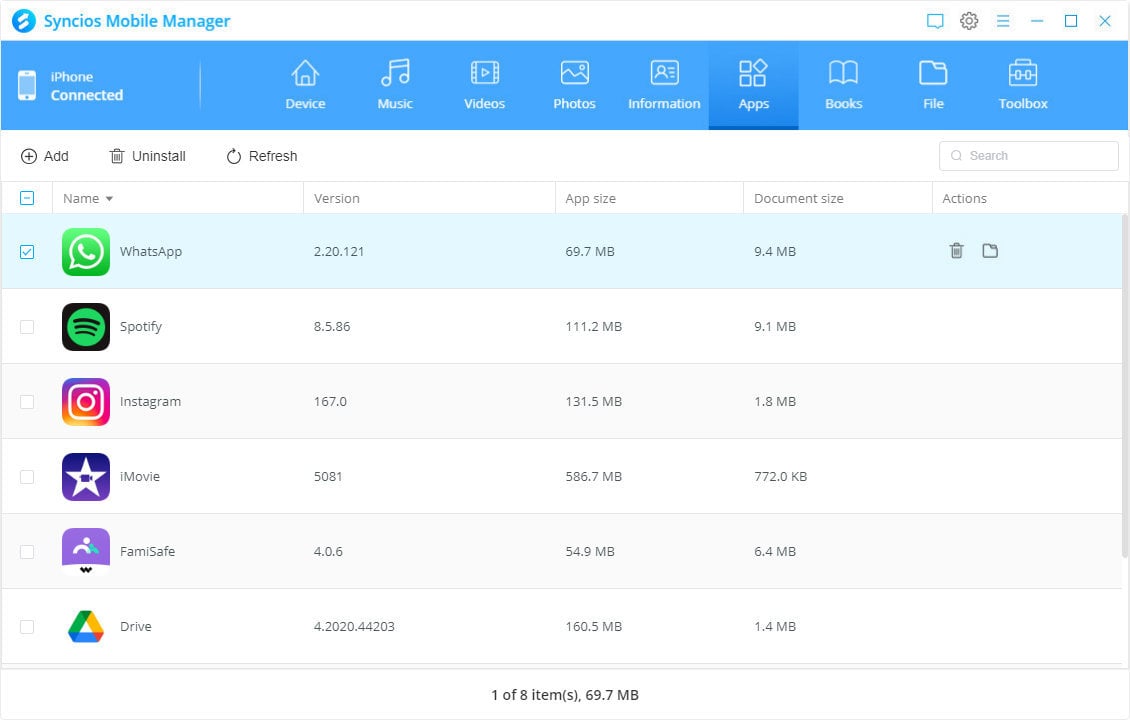This screenshot has width=1130, height=720.
Task: Select the iMovie checkbox
Action: coord(27,476)
